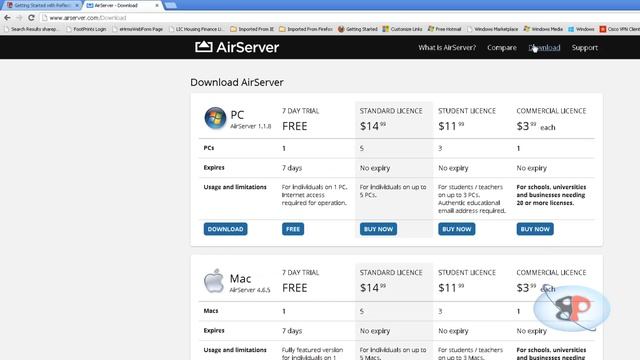This screenshot has height=360, width=640.
Task: Click the Mac Usage and limitations label
Action: tap(235, 350)
